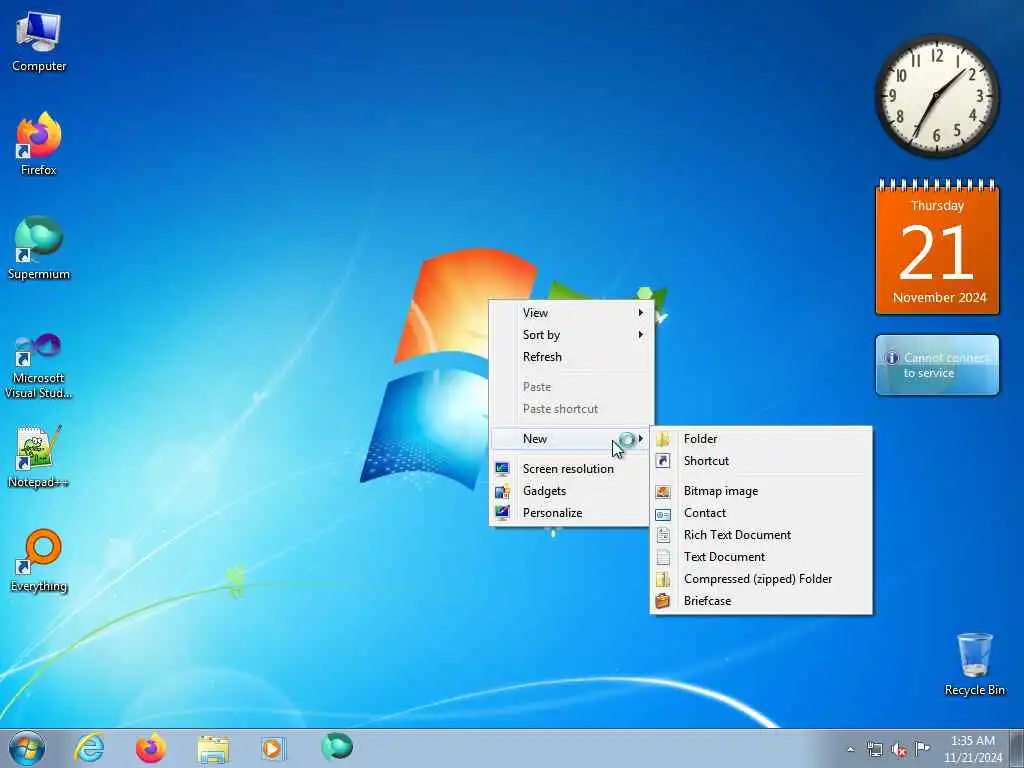Create a new Text Document
This screenshot has width=1024, height=768.
(x=761, y=557)
